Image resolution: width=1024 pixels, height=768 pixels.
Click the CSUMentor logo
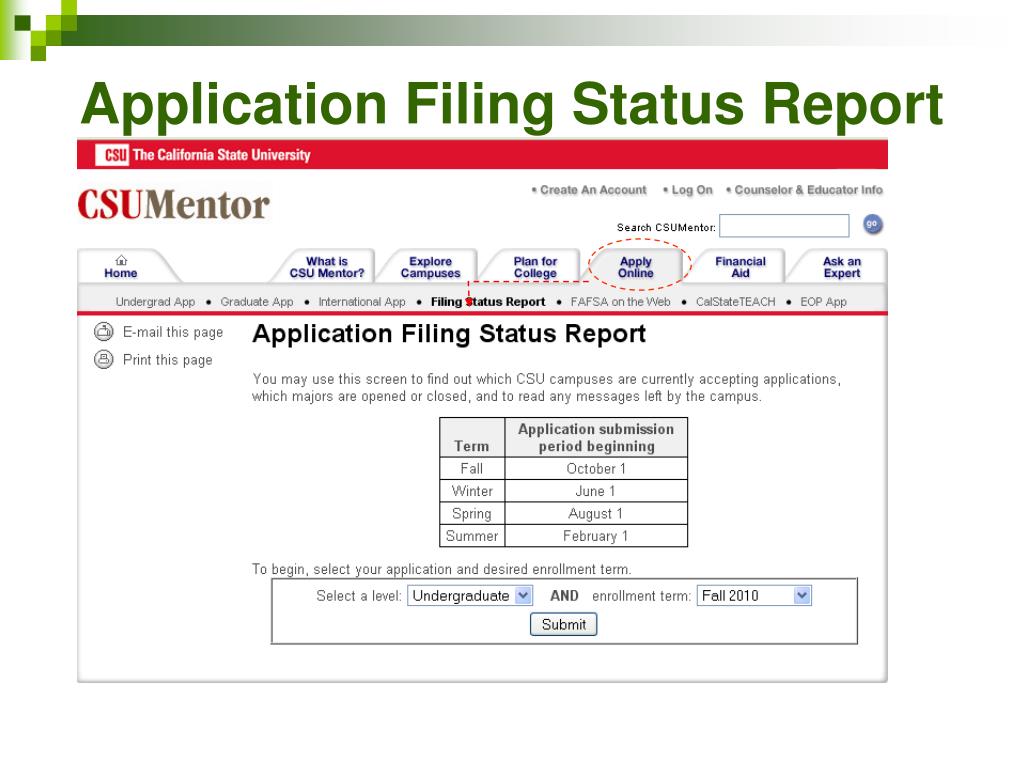pos(174,204)
